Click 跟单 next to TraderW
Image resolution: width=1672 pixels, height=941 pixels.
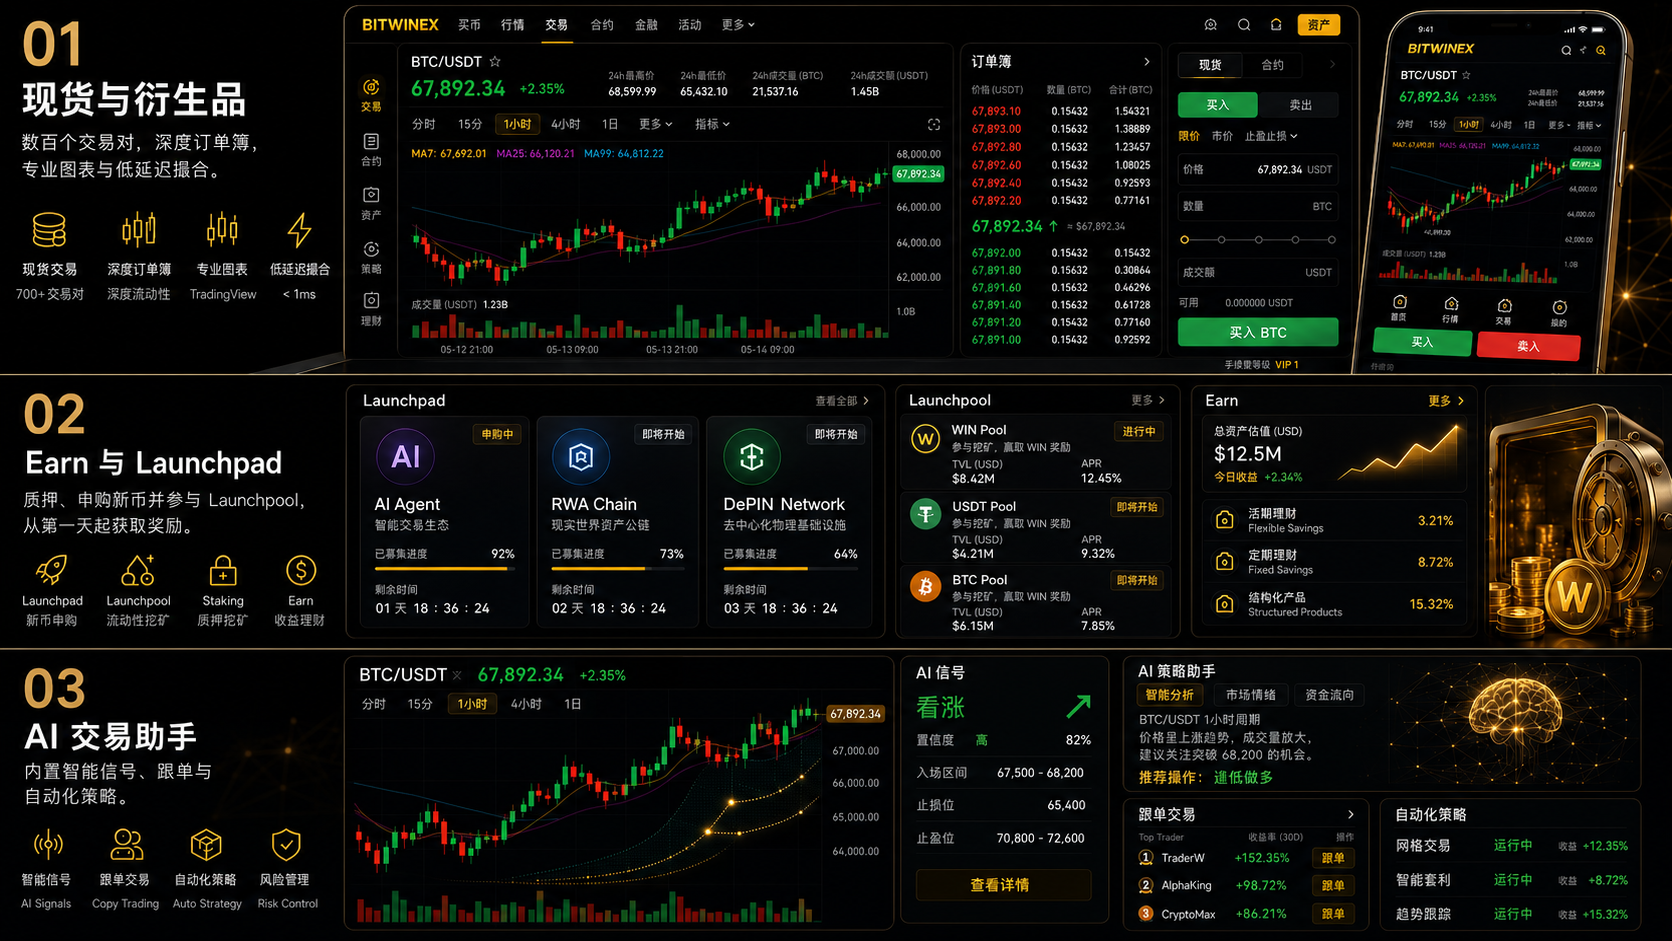point(1333,858)
